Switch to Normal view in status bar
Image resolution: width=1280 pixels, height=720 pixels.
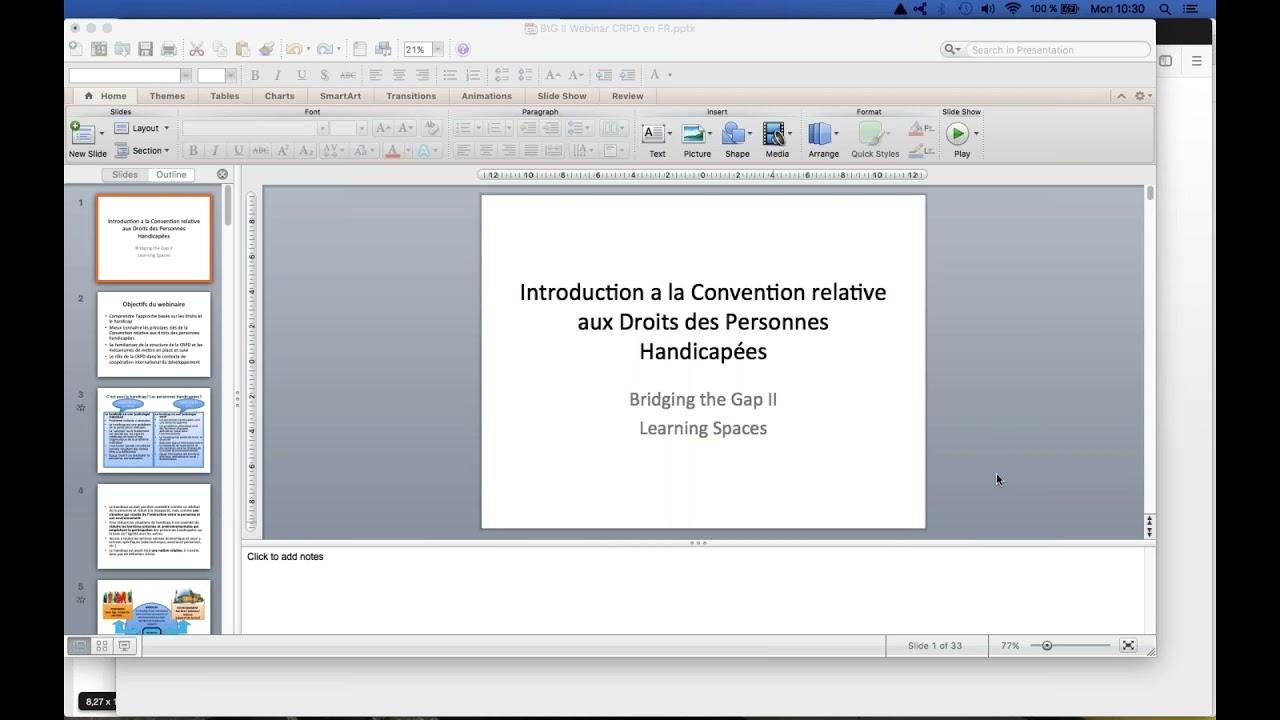[x=78, y=646]
